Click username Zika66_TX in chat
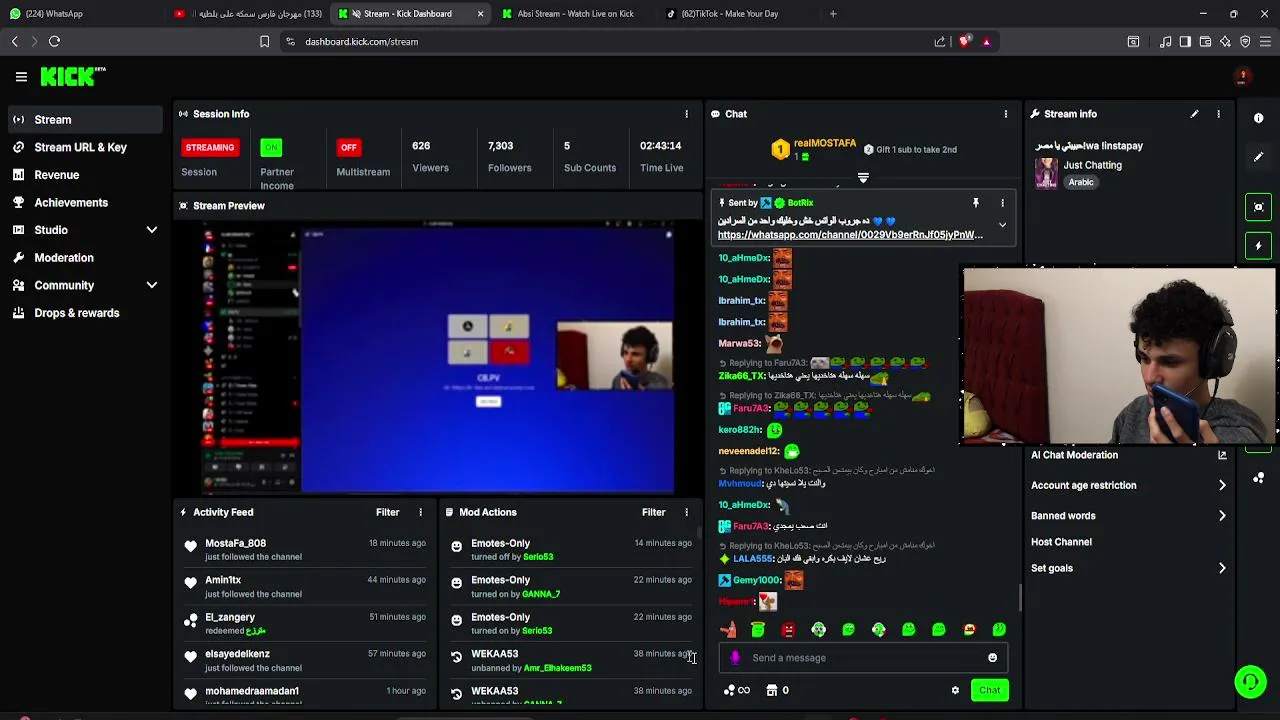The height and width of the screenshot is (720, 1280). pyautogui.click(x=741, y=376)
